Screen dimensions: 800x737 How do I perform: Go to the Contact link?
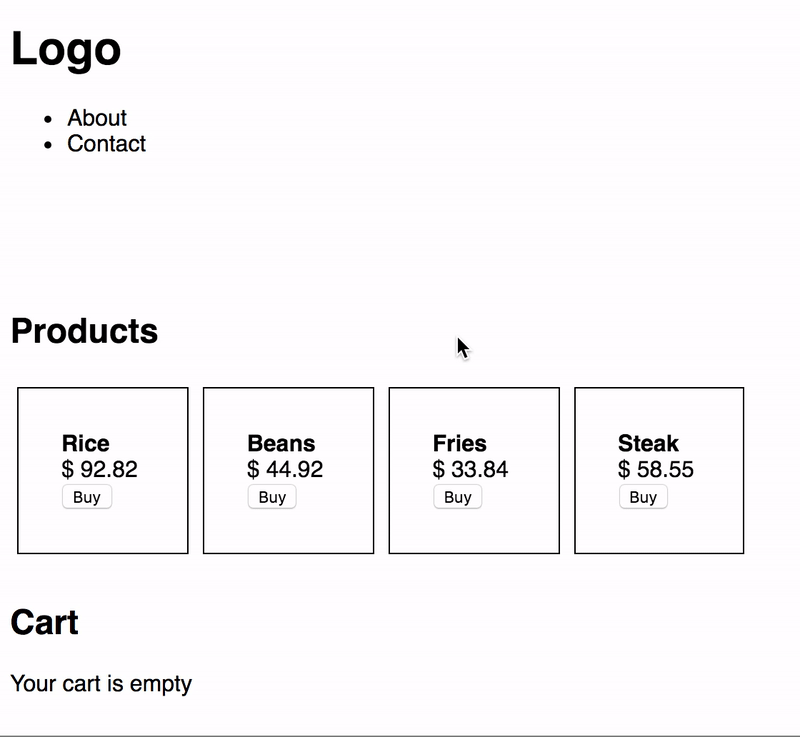[x=106, y=144]
